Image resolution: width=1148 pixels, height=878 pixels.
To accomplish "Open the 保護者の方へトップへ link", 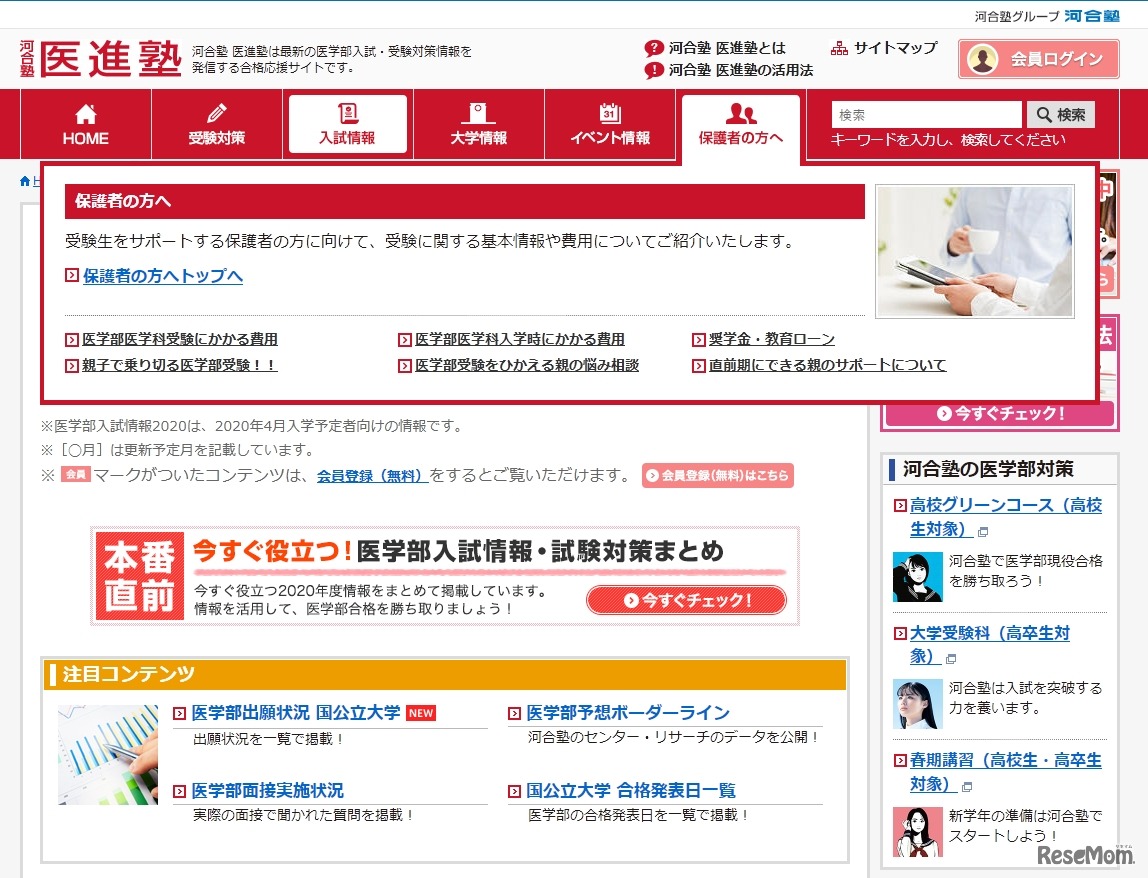I will 162,277.
